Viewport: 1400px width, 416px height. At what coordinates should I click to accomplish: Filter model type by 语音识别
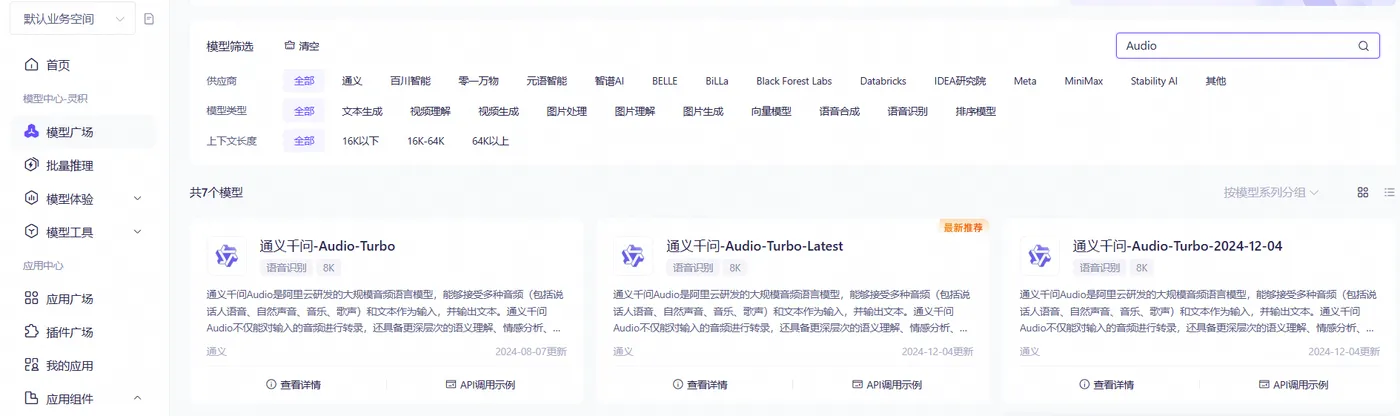click(x=908, y=111)
